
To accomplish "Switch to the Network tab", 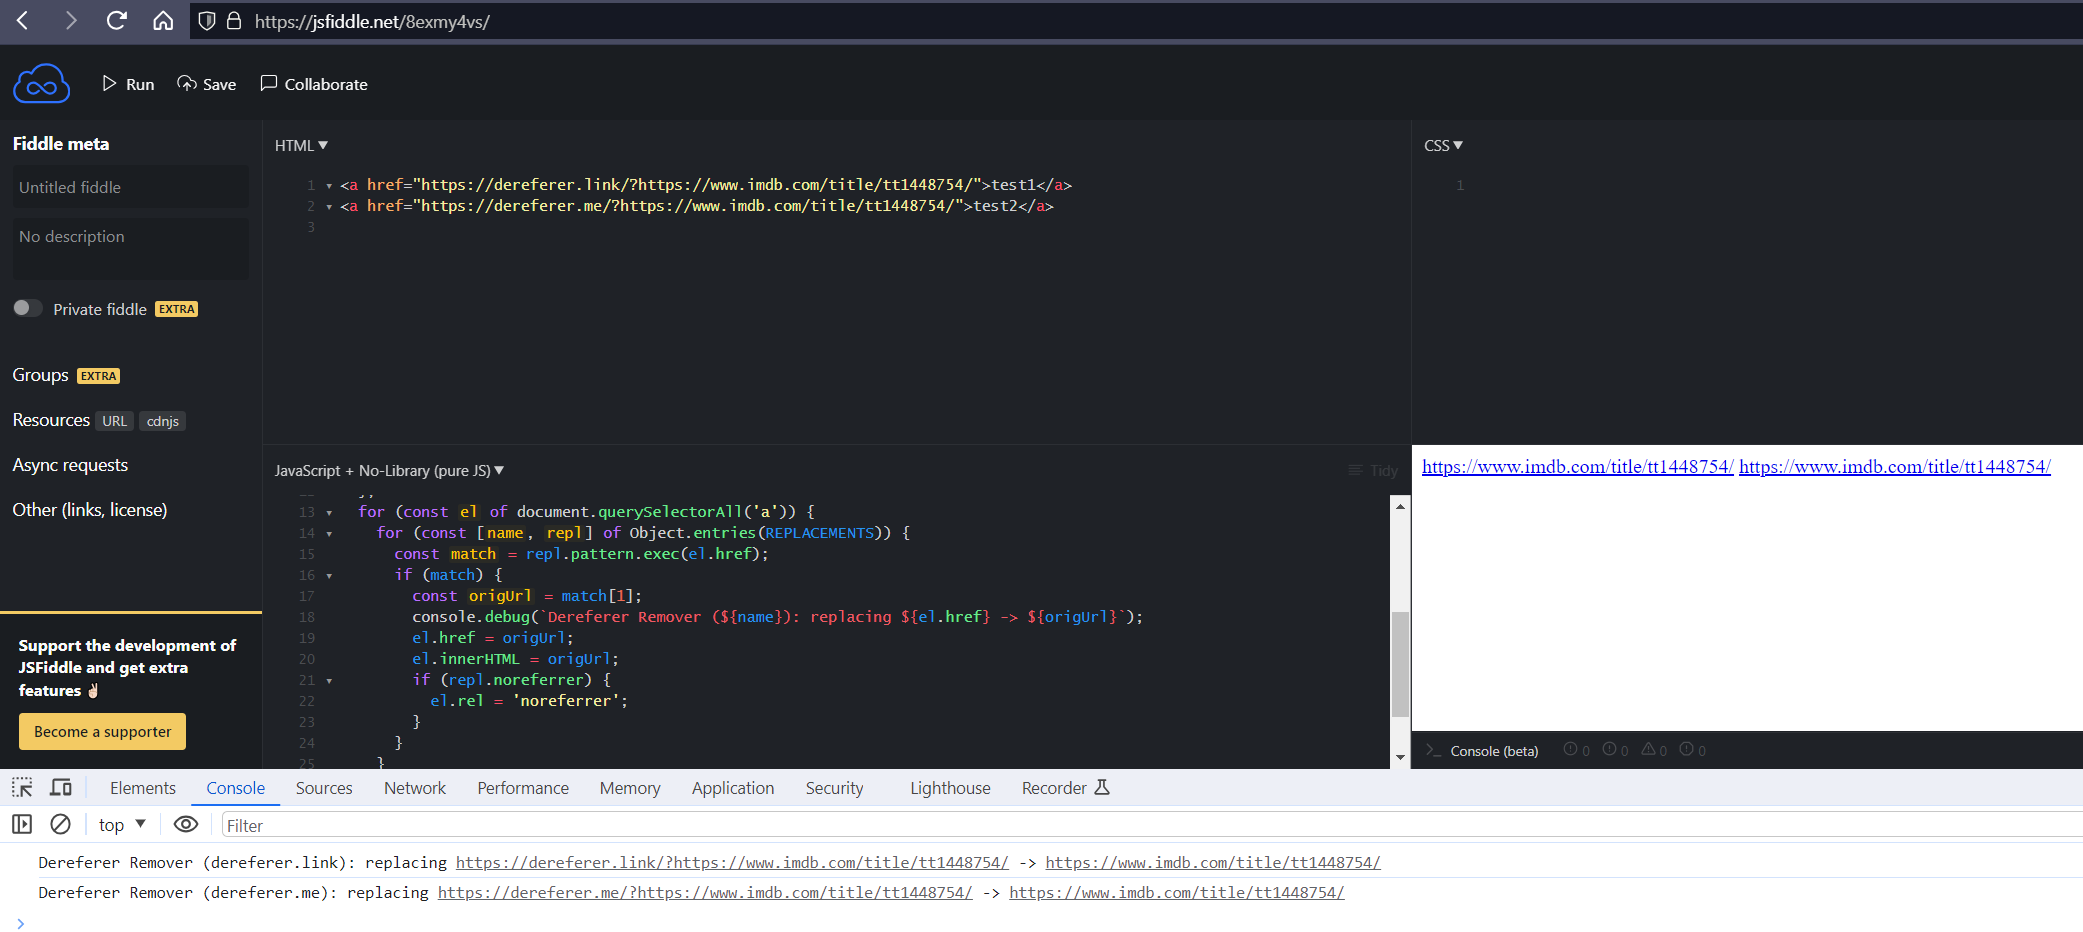I will pos(415,788).
